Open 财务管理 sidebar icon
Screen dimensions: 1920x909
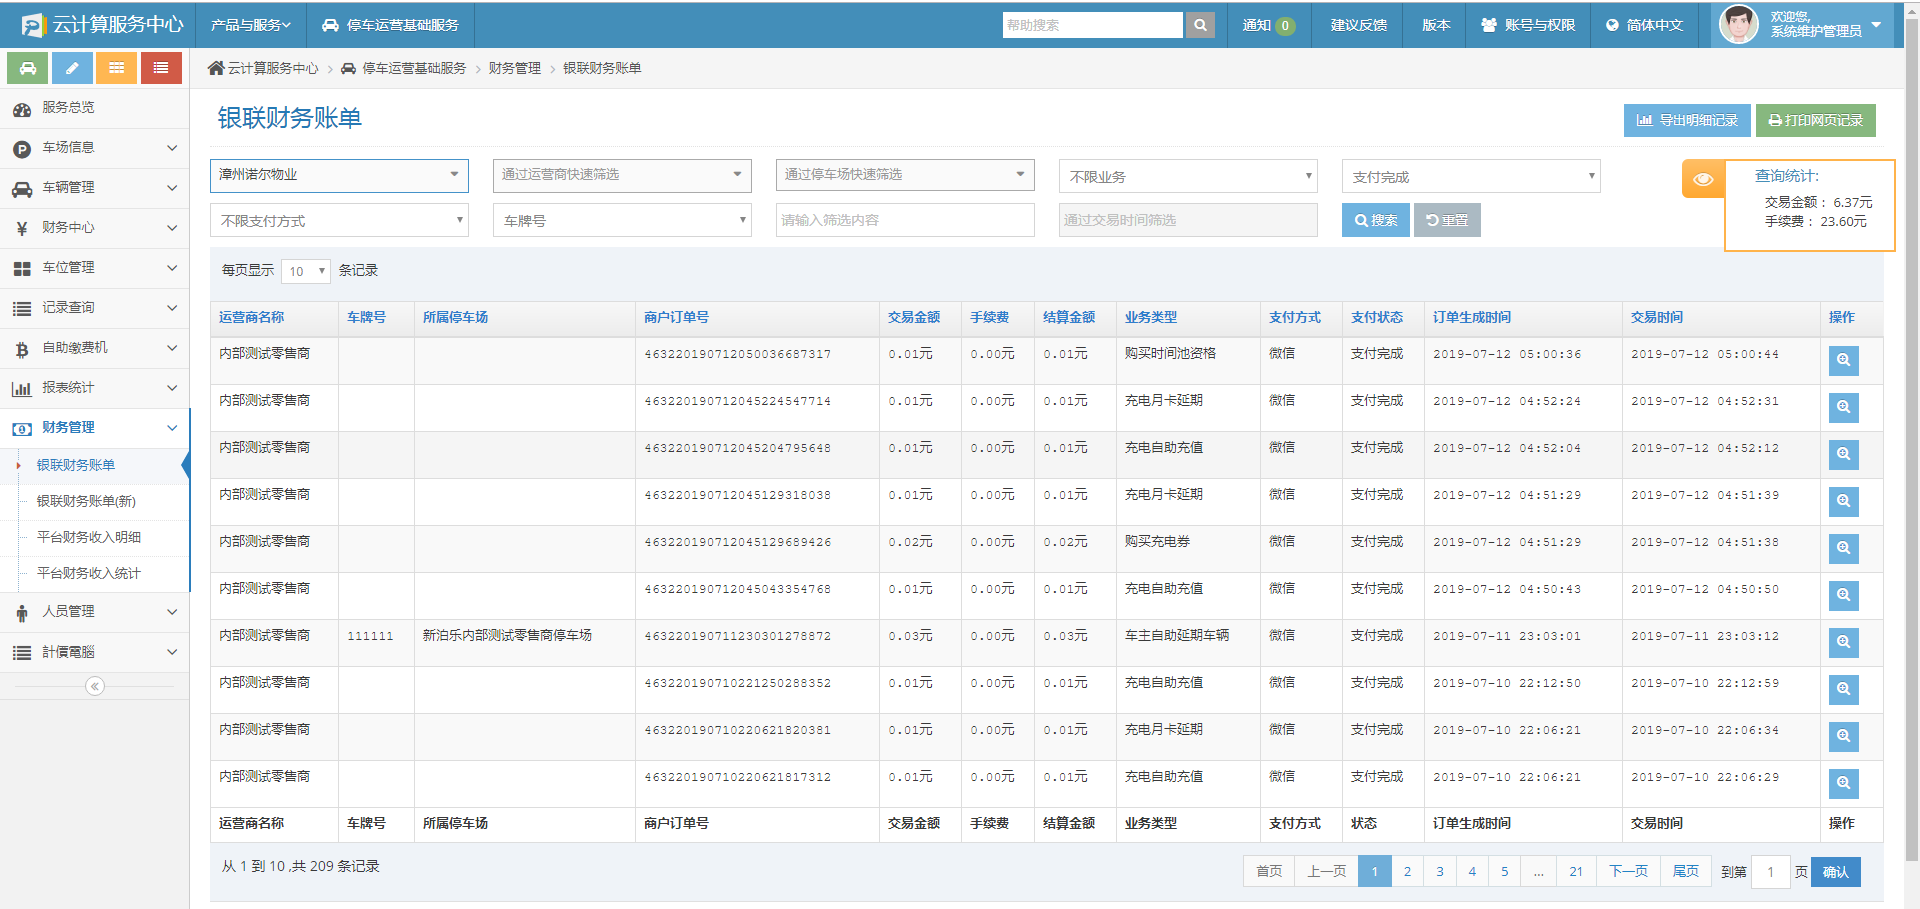[x=21, y=428]
